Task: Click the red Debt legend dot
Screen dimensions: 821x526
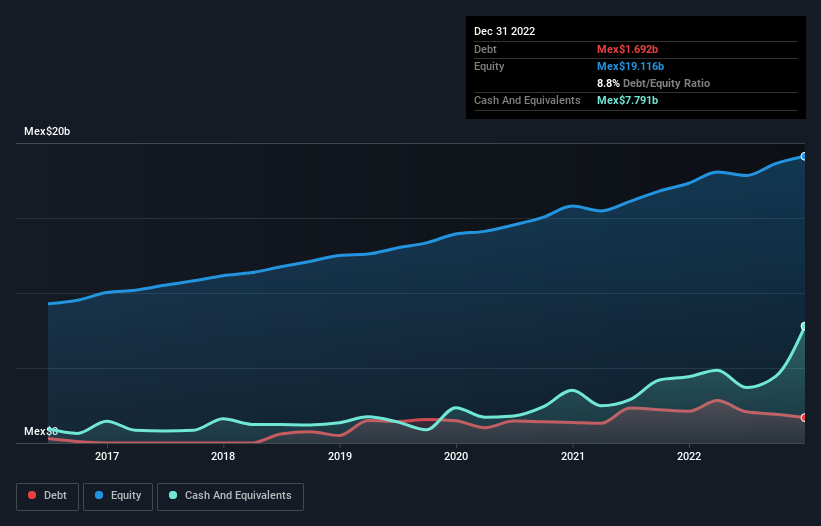Action: point(32,495)
